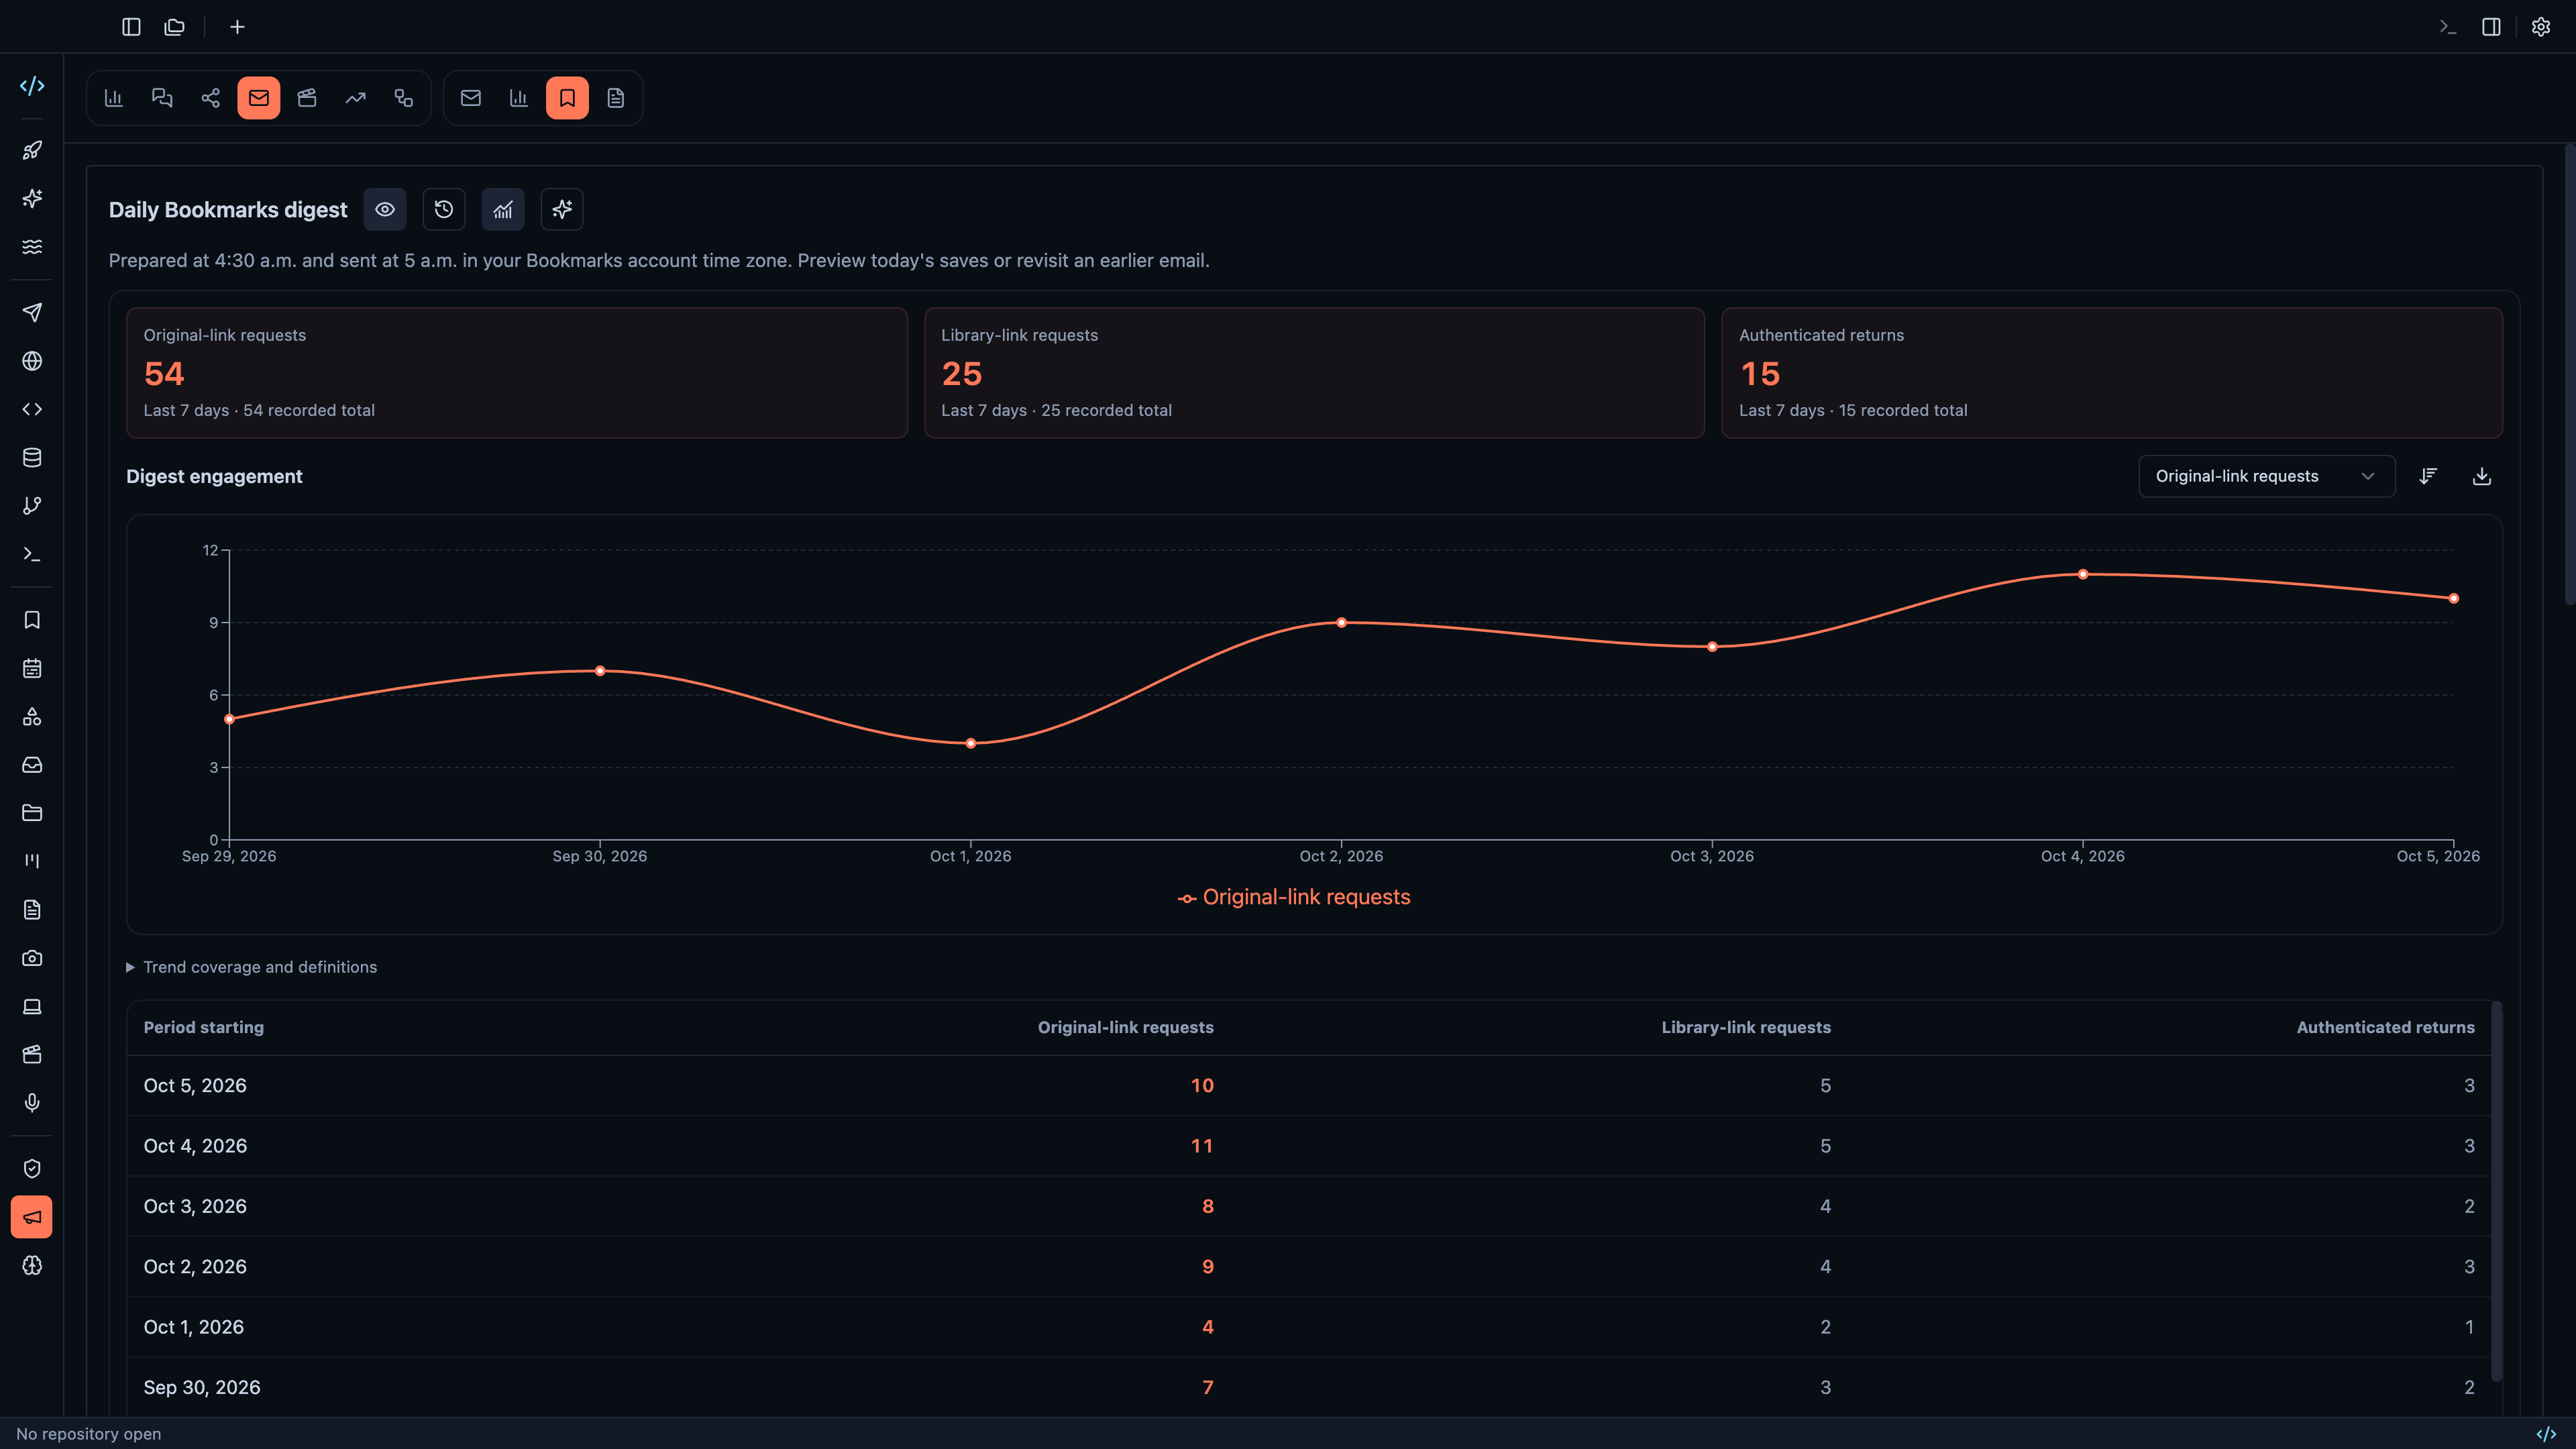Download the digest engagement data
Screen dimensions: 2576x1449
(2482, 476)
